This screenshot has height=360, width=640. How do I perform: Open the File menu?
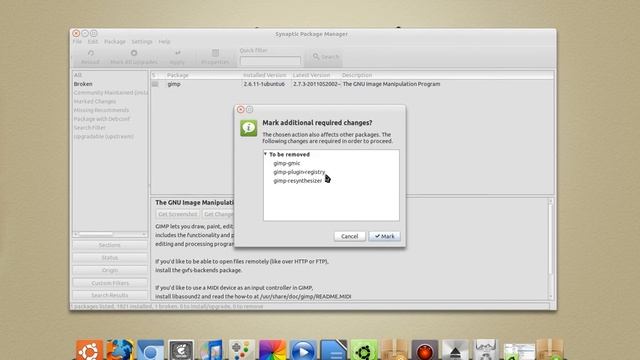pyautogui.click(x=77, y=42)
